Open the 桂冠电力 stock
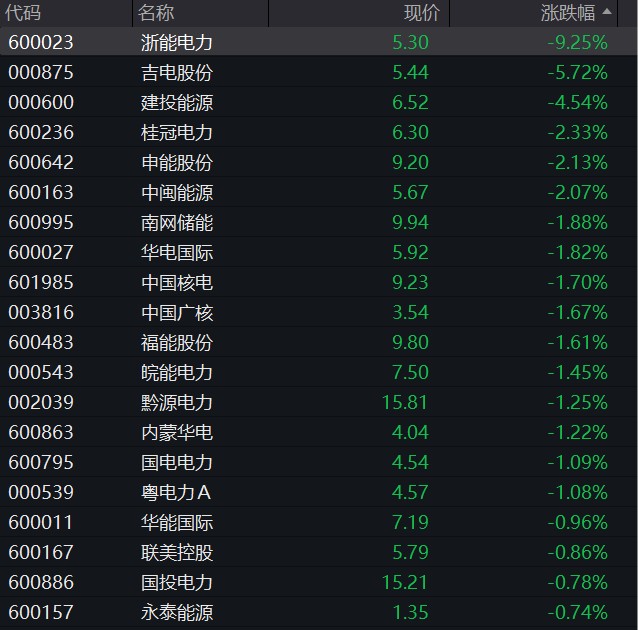The height and width of the screenshot is (630, 638). click(177, 132)
